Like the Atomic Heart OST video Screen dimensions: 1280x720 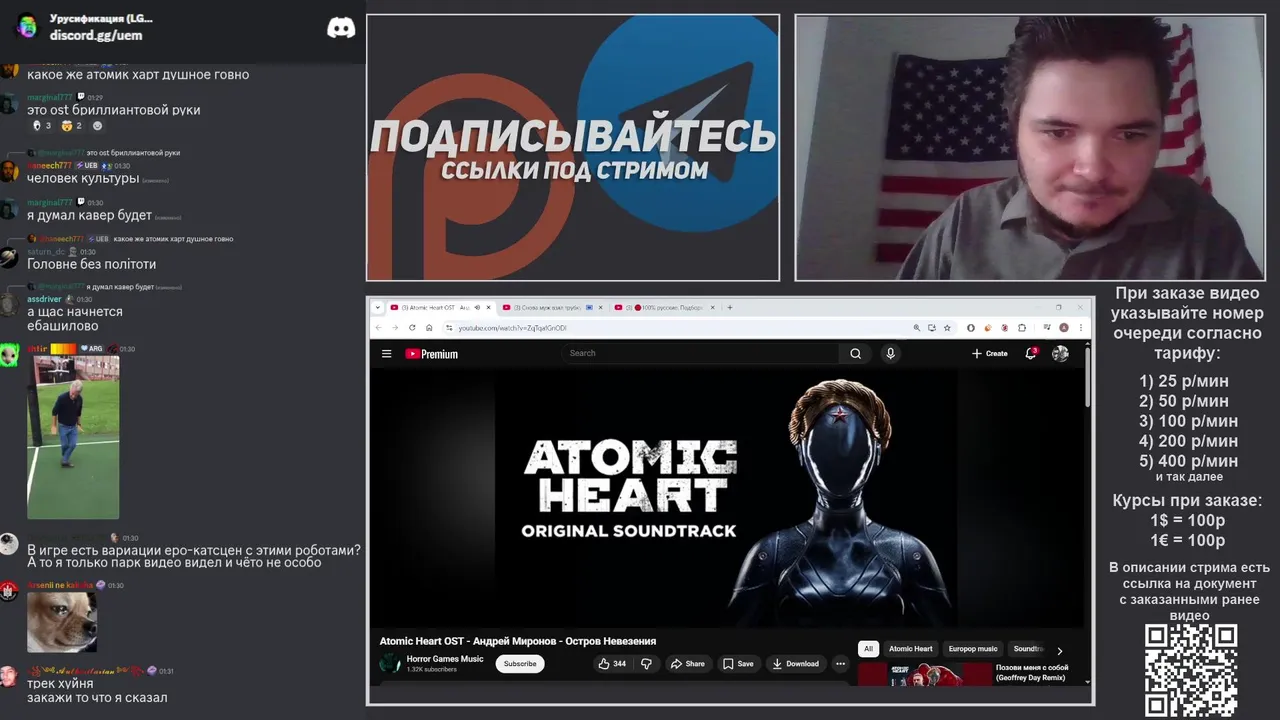612,664
